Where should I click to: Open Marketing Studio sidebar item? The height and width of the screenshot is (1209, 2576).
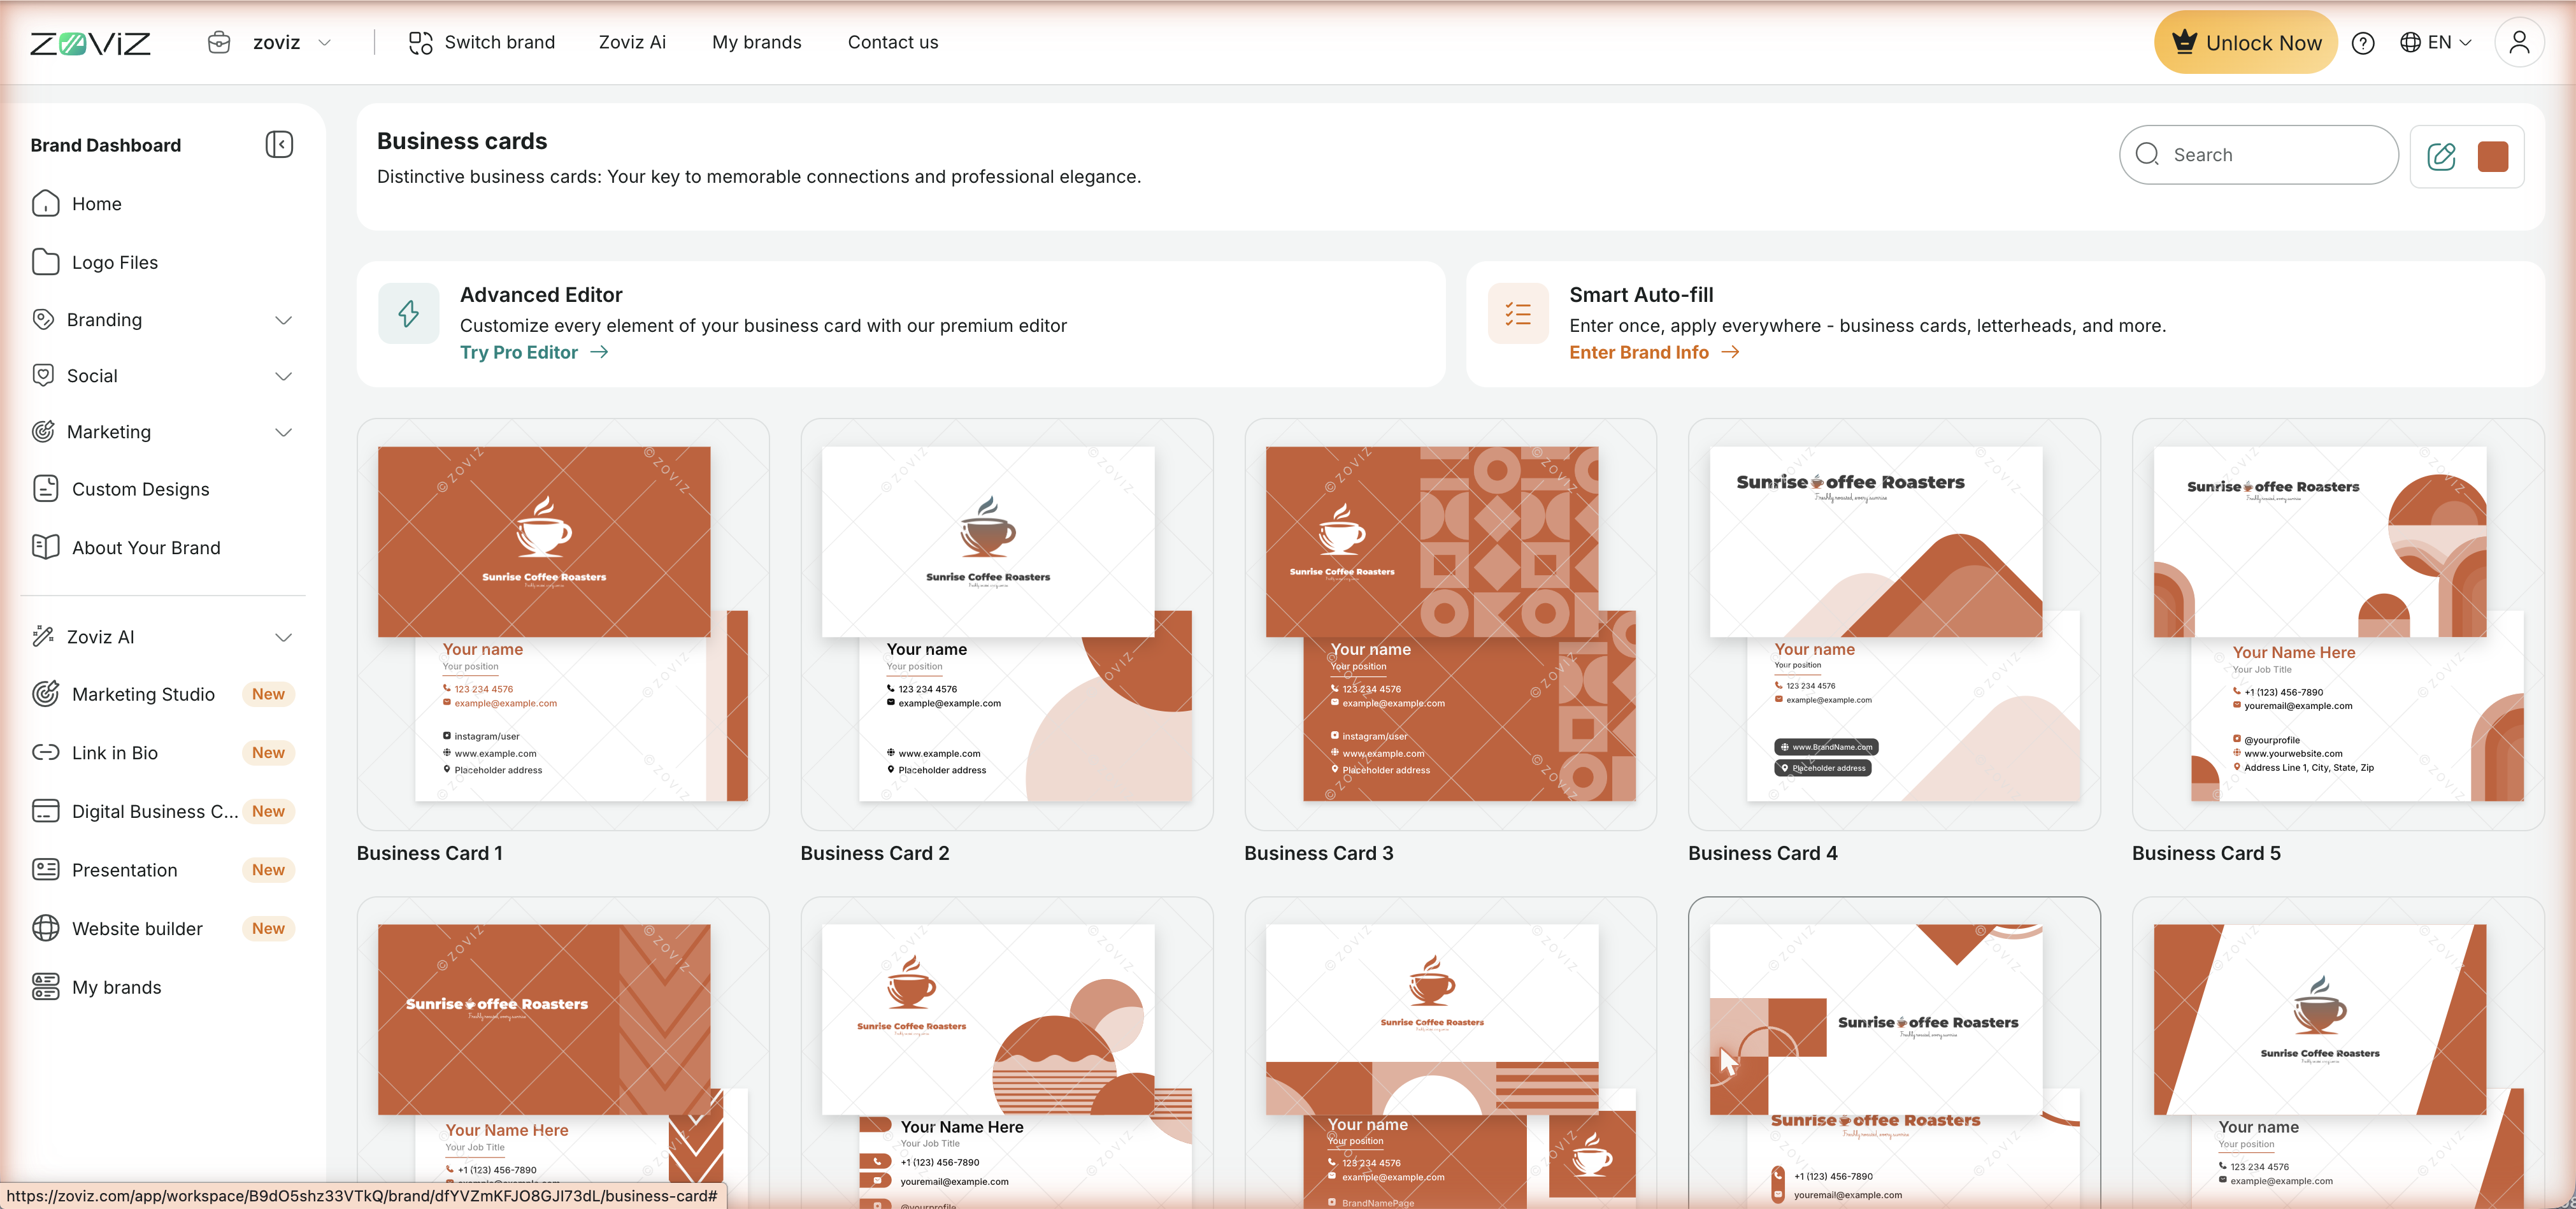pos(163,694)
